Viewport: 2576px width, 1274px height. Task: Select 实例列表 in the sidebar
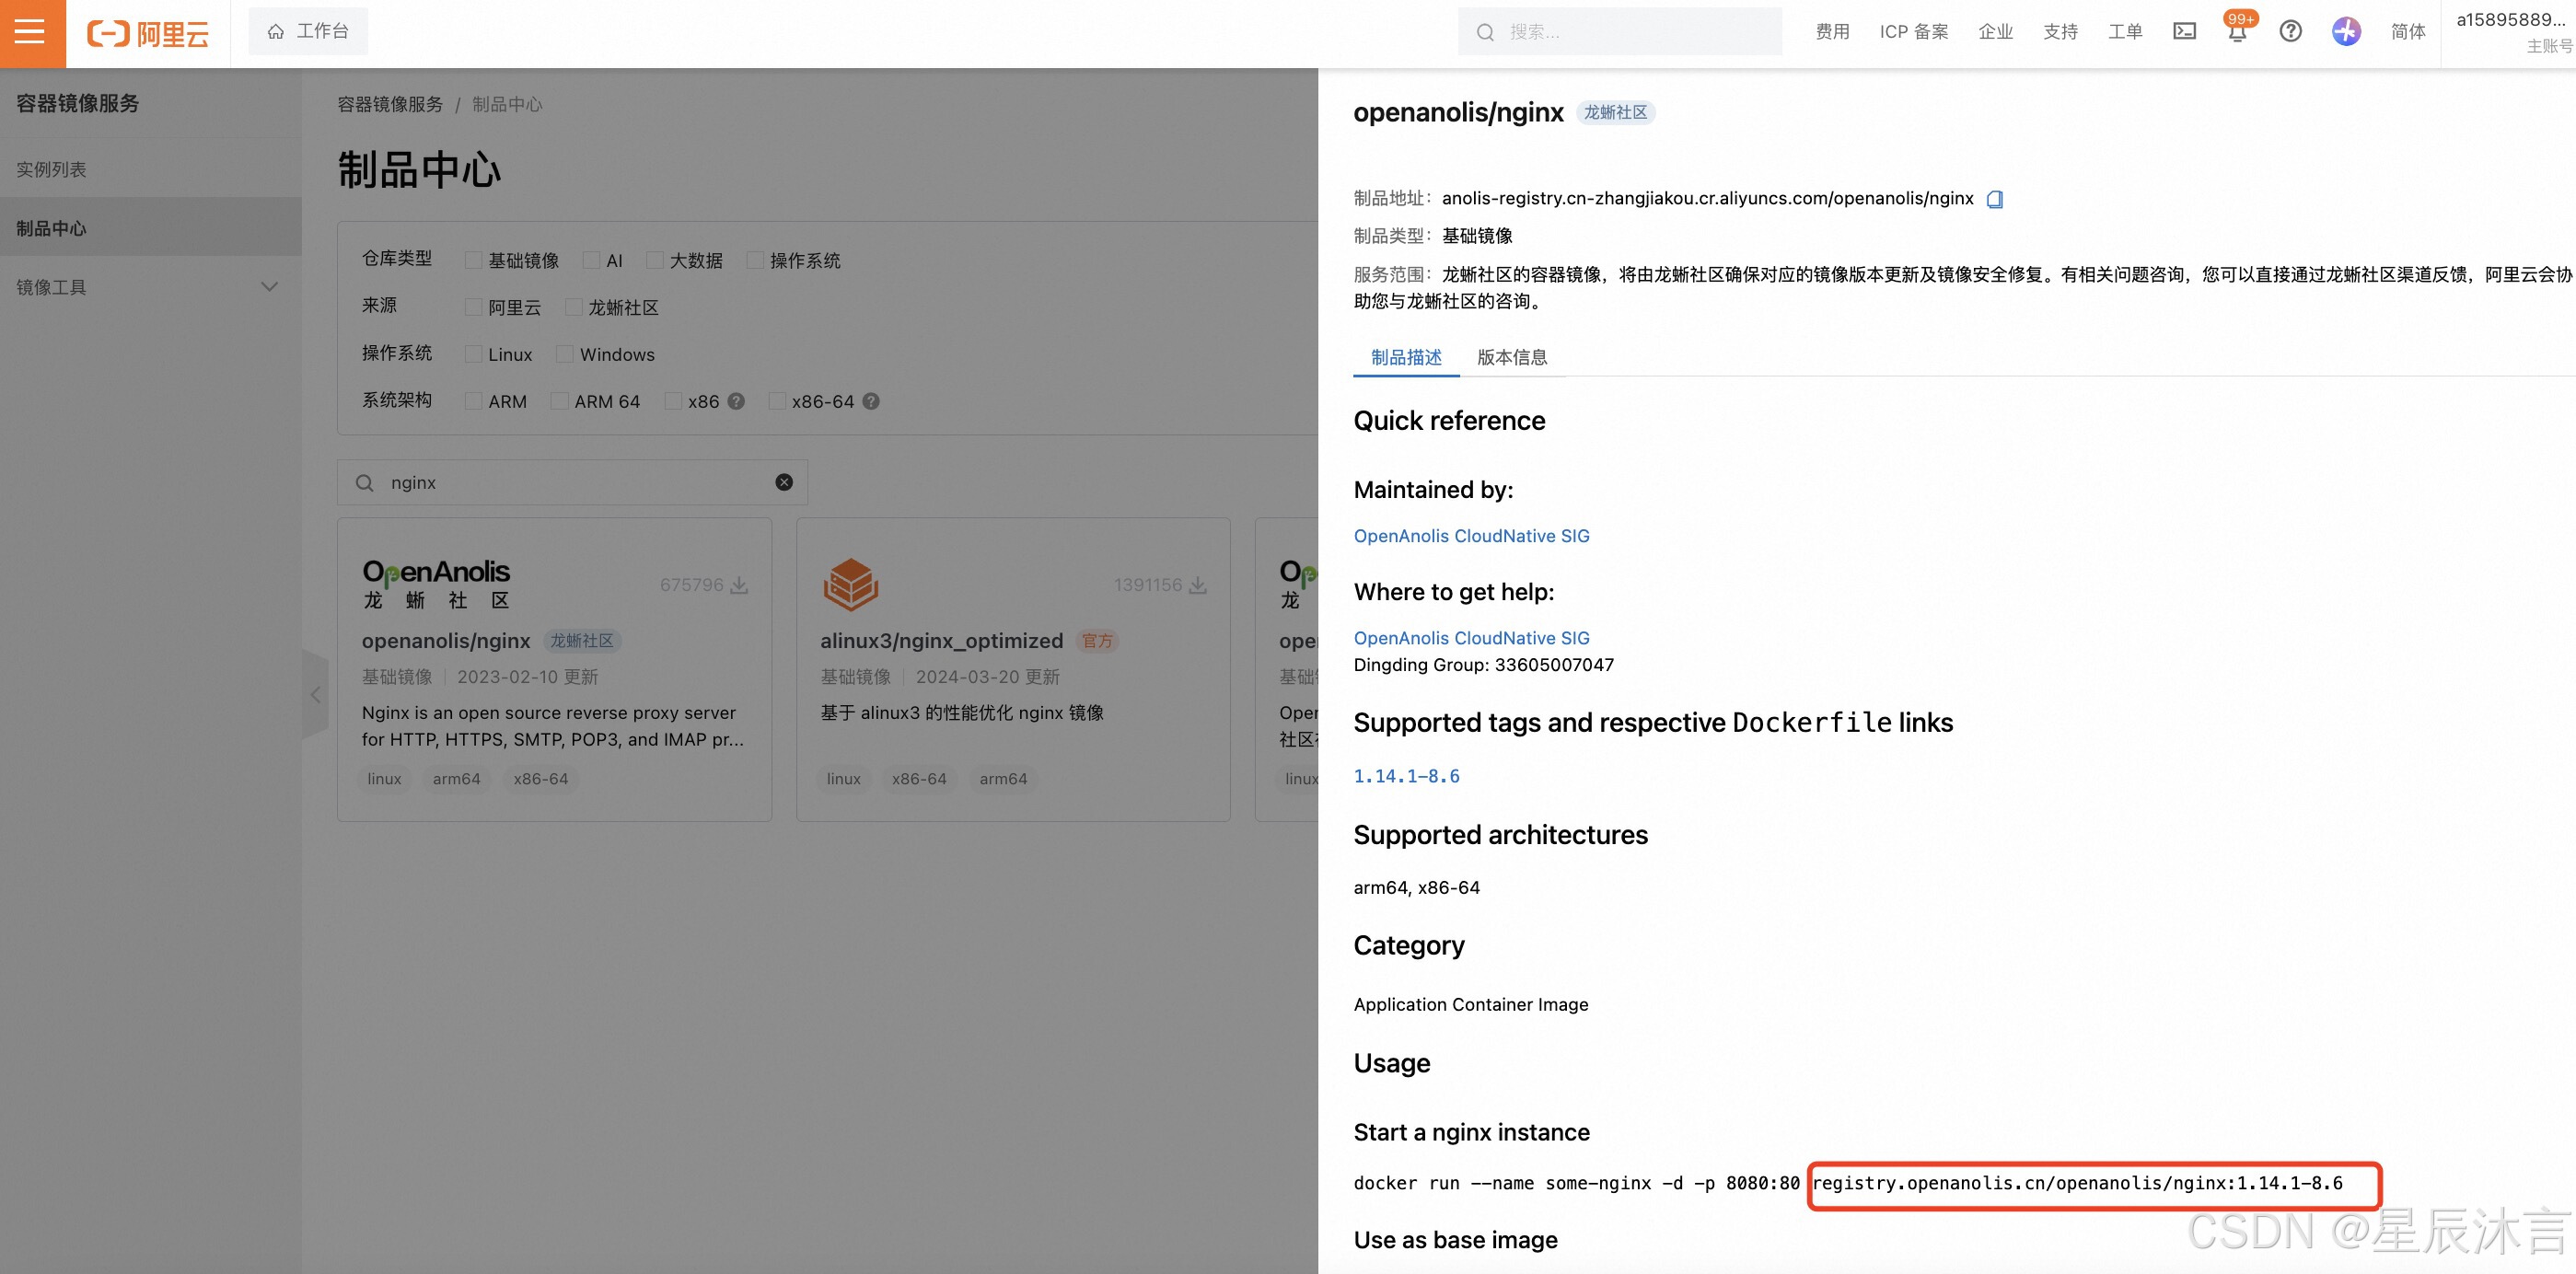[x=51, y=169]
